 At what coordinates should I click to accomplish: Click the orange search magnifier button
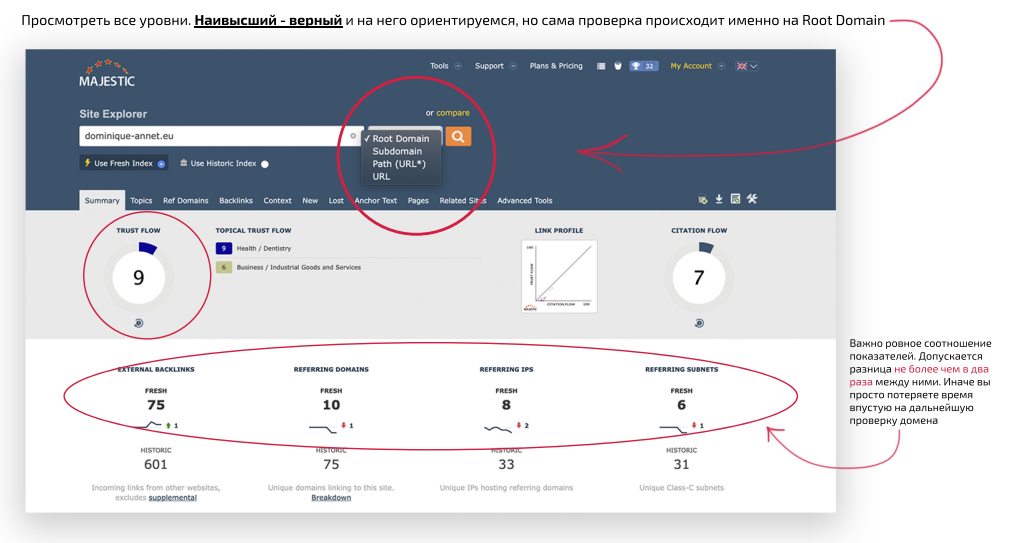[x=458, y=137]
